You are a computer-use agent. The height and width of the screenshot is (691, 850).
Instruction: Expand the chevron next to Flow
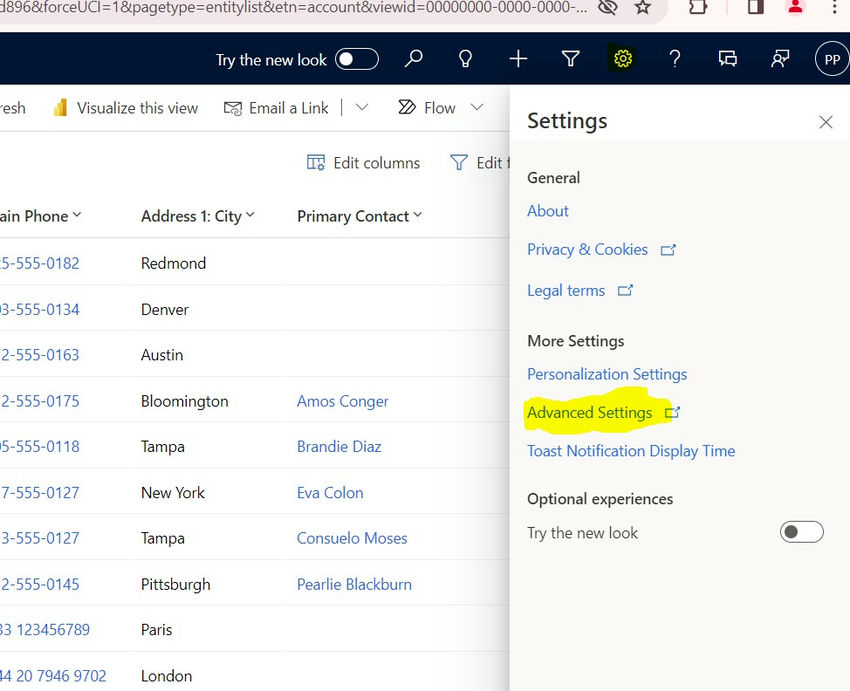(474, 108)
